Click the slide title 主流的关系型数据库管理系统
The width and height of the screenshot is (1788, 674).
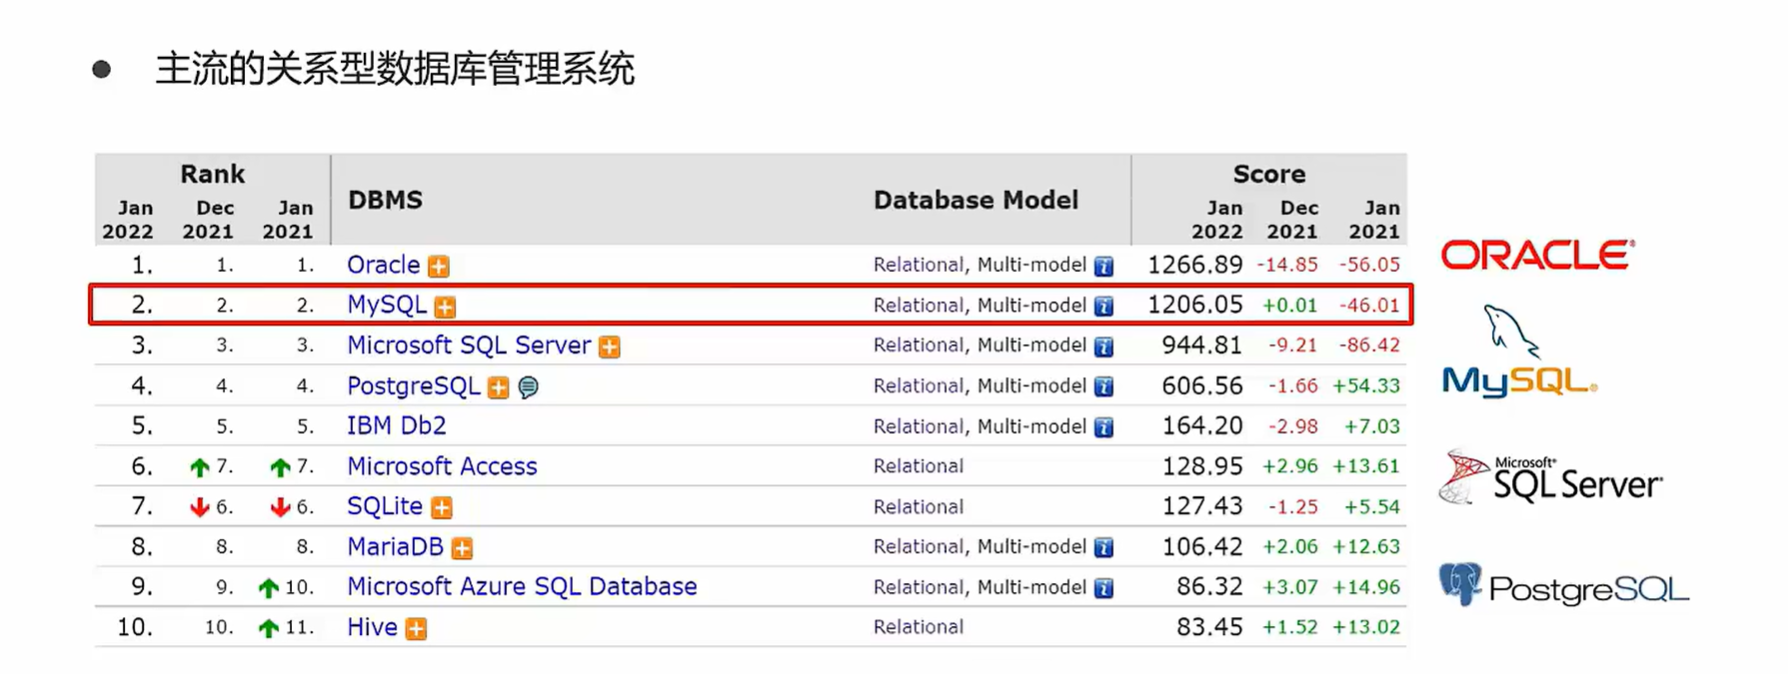click(x=395, y=69)
